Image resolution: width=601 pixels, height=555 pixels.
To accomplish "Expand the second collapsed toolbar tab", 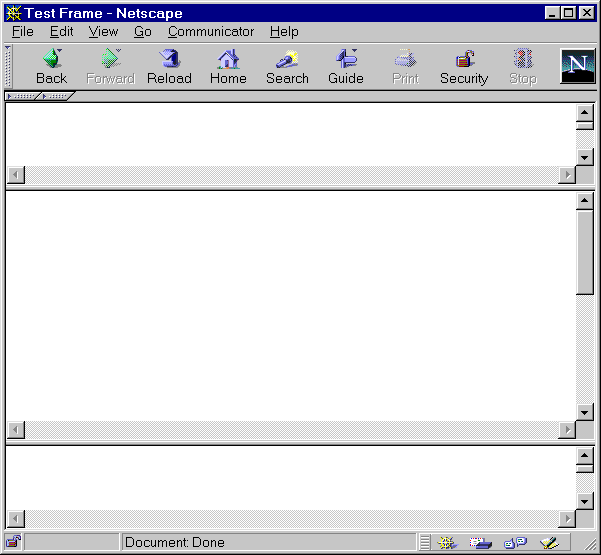I will 56,96.
